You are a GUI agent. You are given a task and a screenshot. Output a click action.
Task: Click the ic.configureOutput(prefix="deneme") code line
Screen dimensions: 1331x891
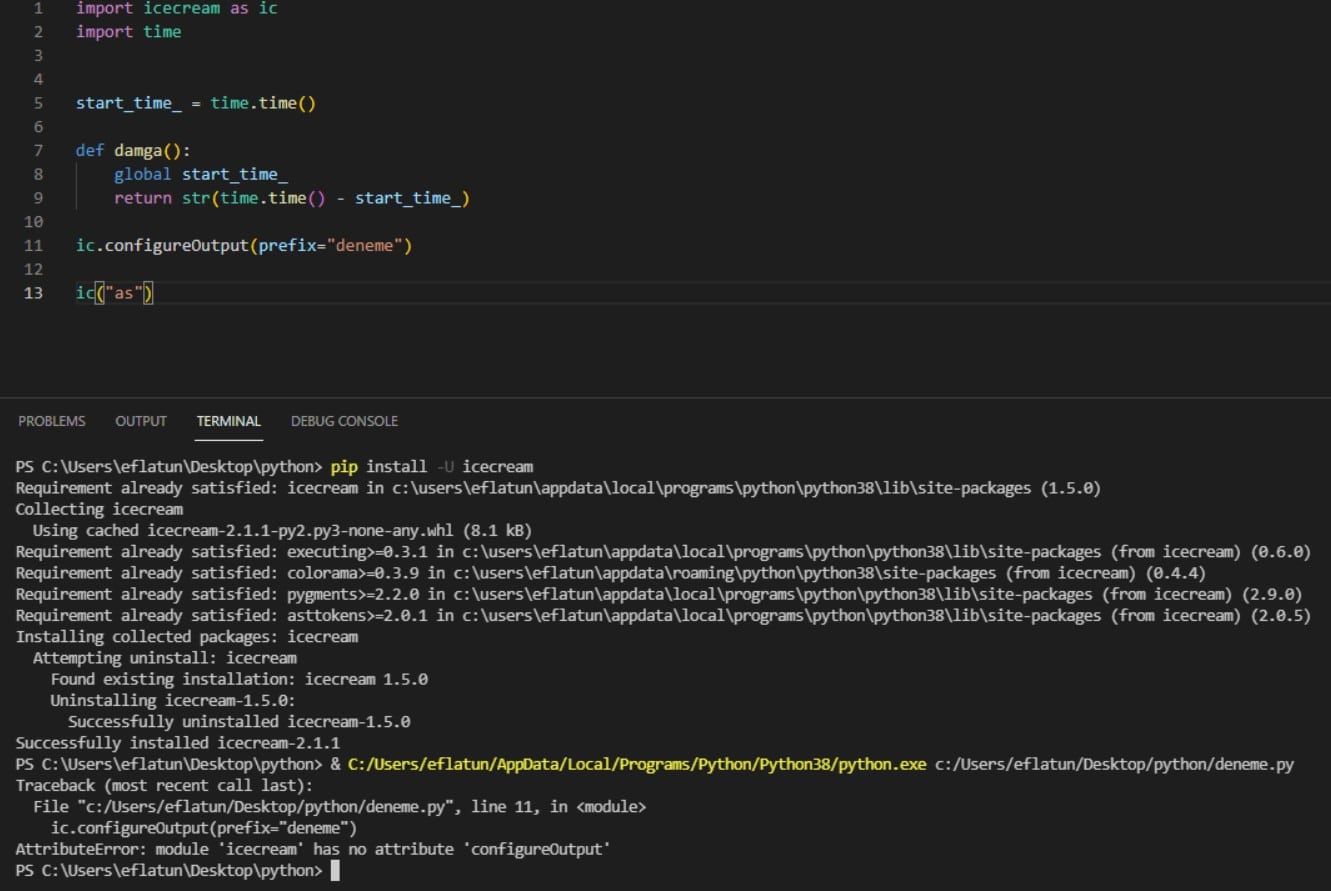point(244,246)
